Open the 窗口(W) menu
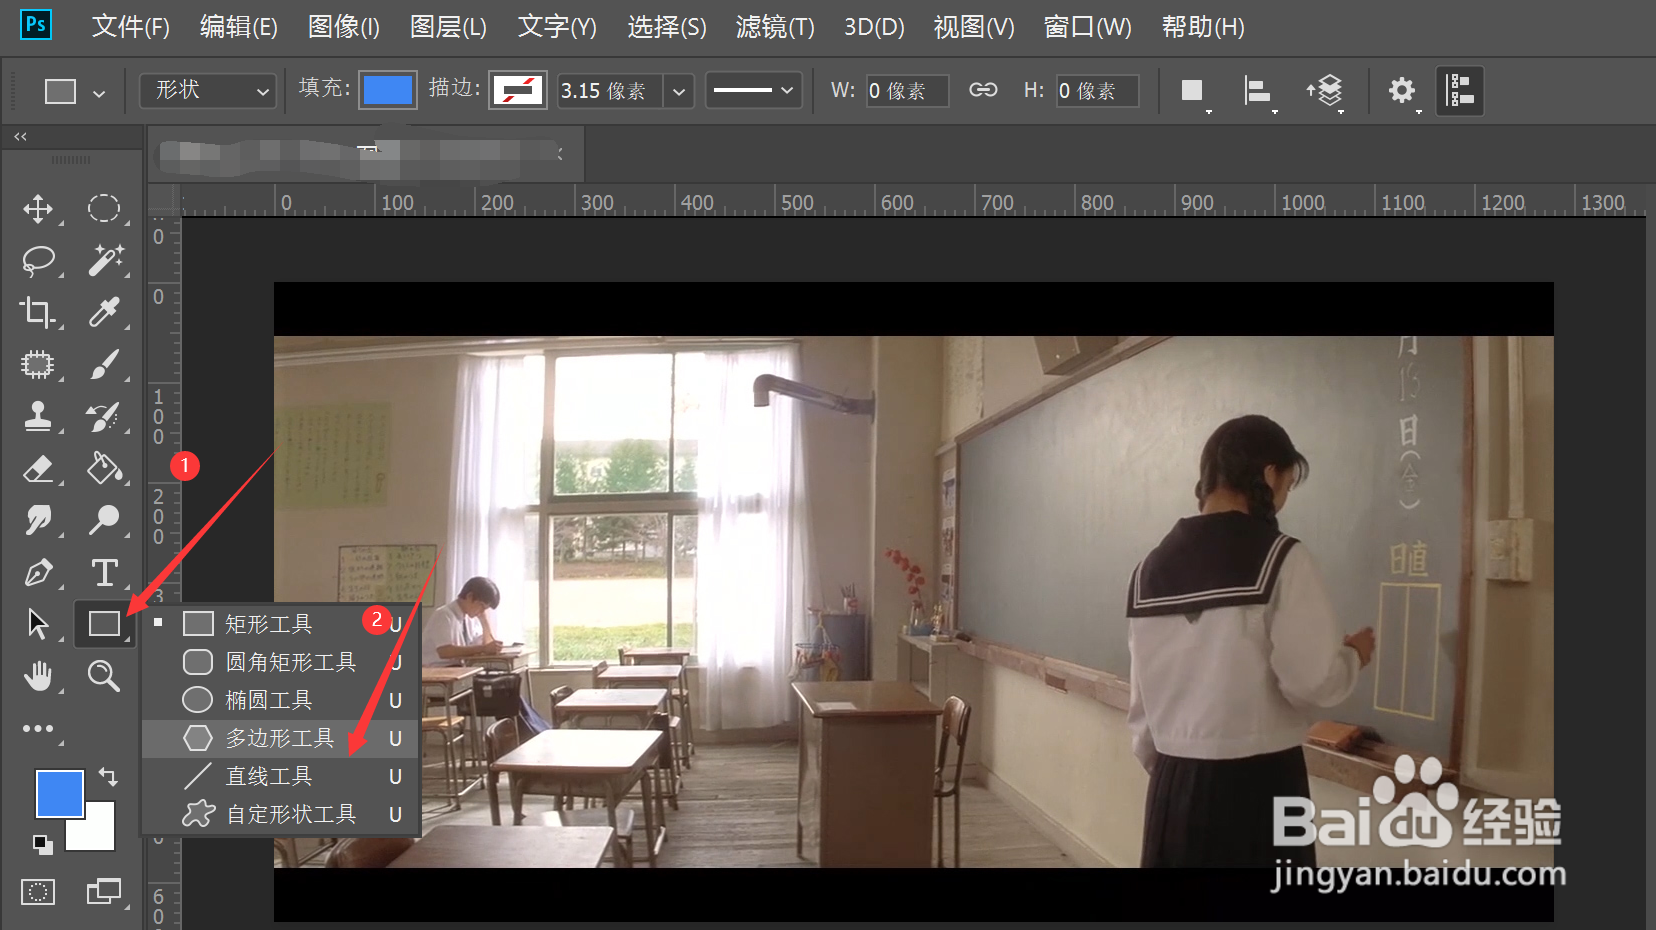Image resolution: width=1656 pixels, height=930 pixels. (1088, 27)
